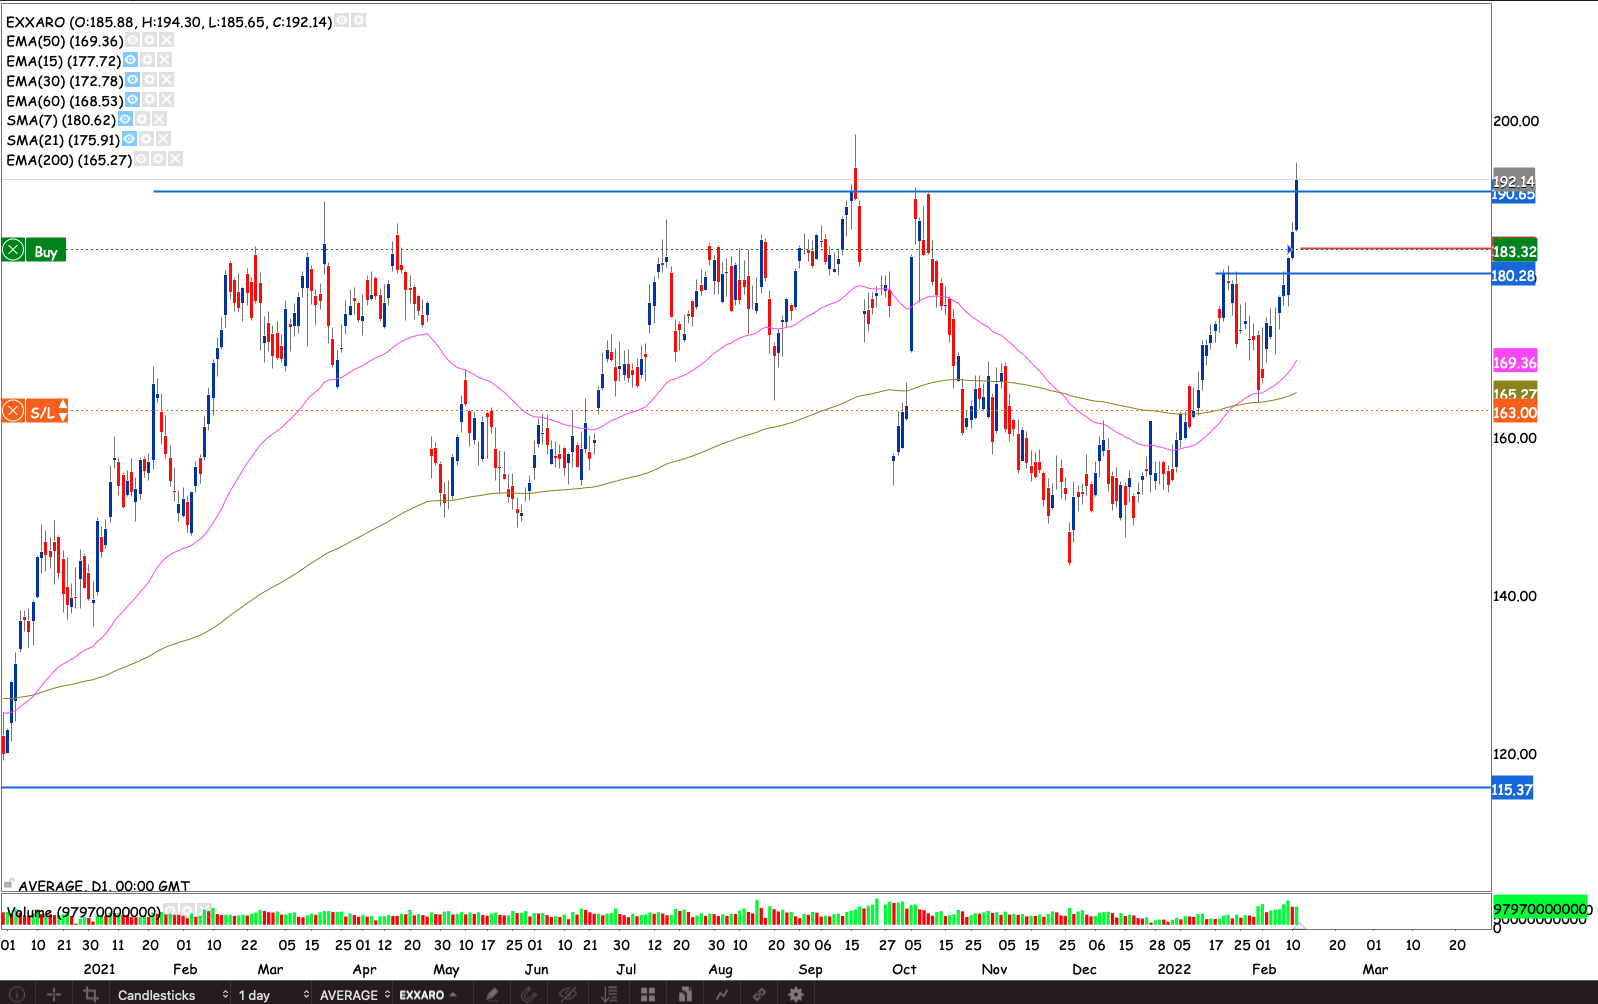The width and height of the screenshot is (1598, 1004).
Task: Click the 190.65 horizontal line price label
Action: pos(1513,196)
